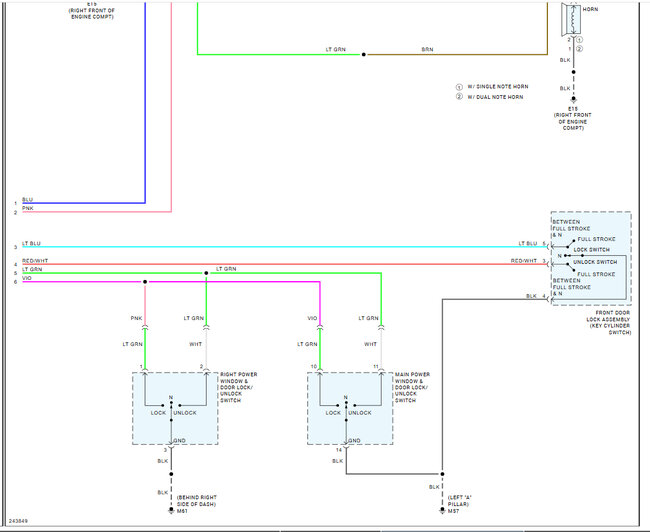Click the "(LEFT 'A' PILLAR)" location note

click(459, 500)
